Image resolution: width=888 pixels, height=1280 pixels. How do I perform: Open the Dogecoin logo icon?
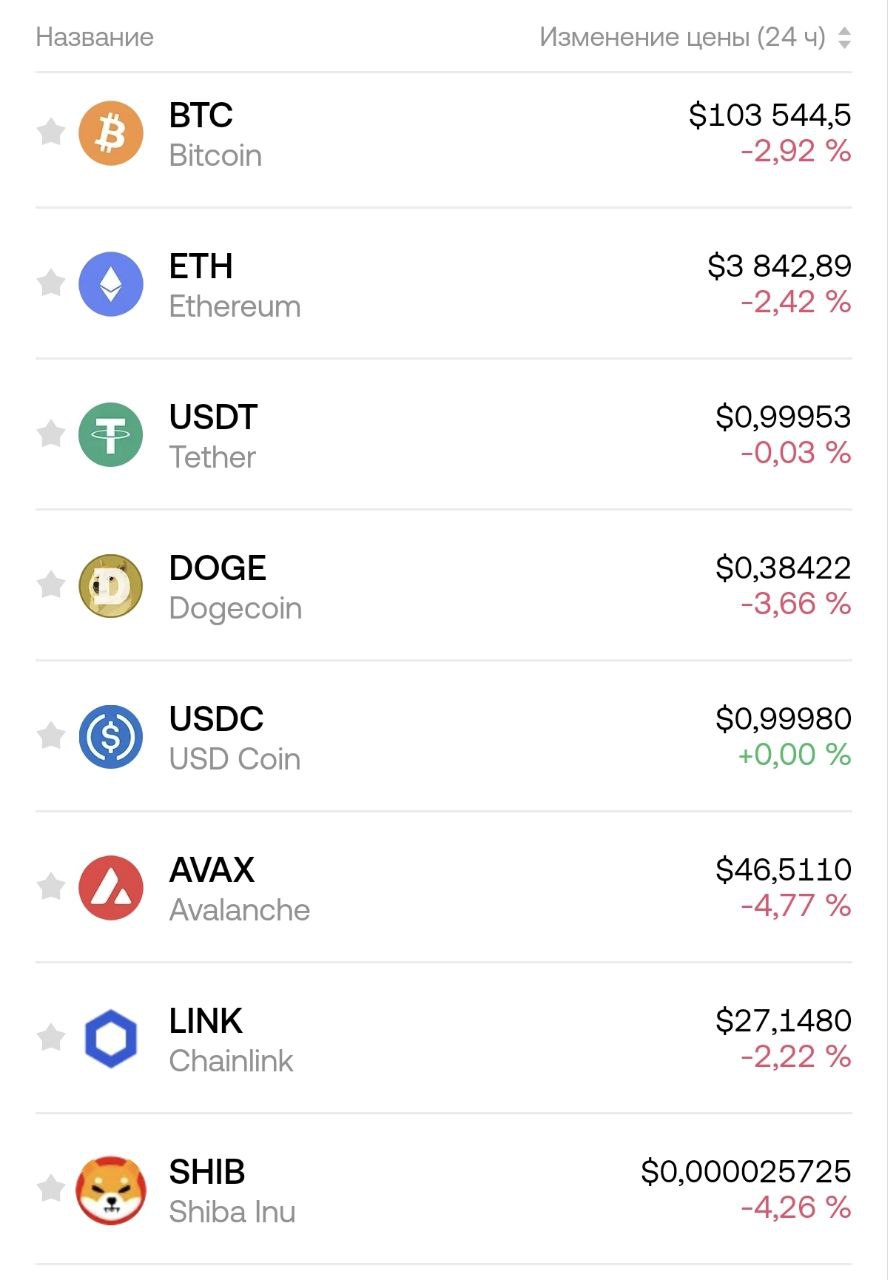click(x=111, y=586)
